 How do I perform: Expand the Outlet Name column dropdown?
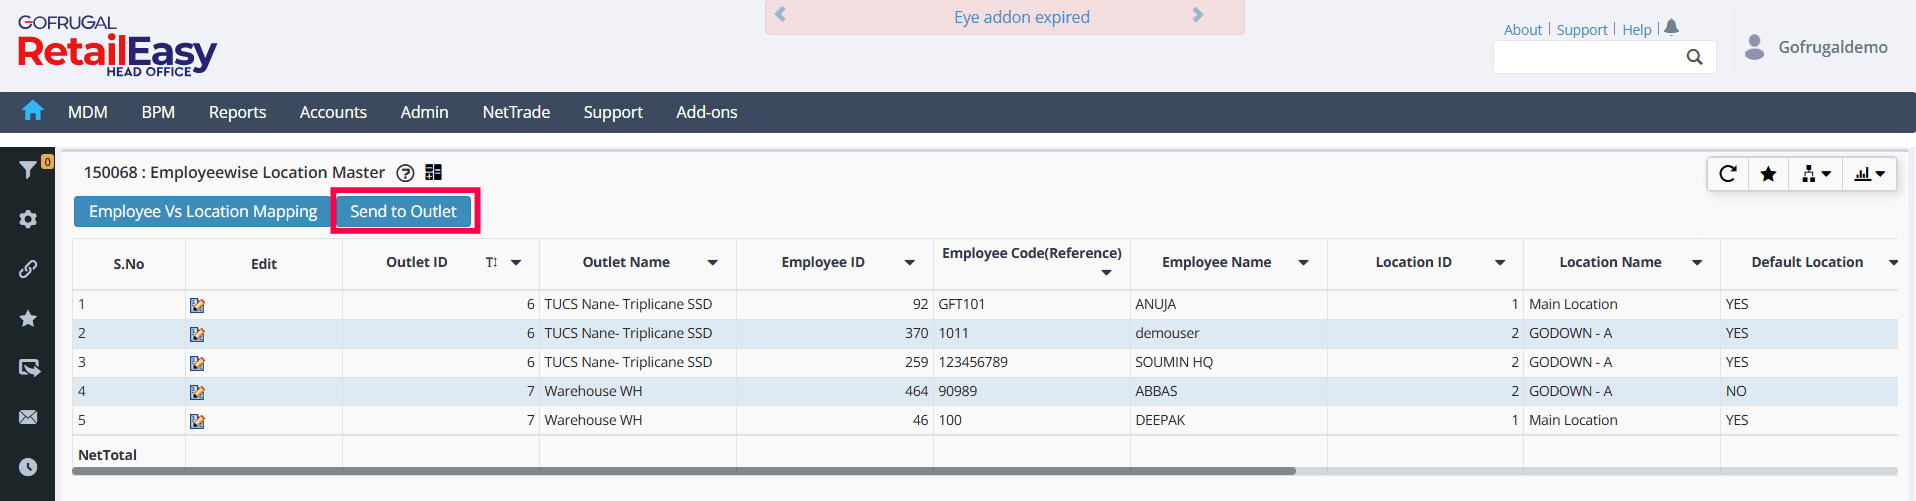pos(712,263)
